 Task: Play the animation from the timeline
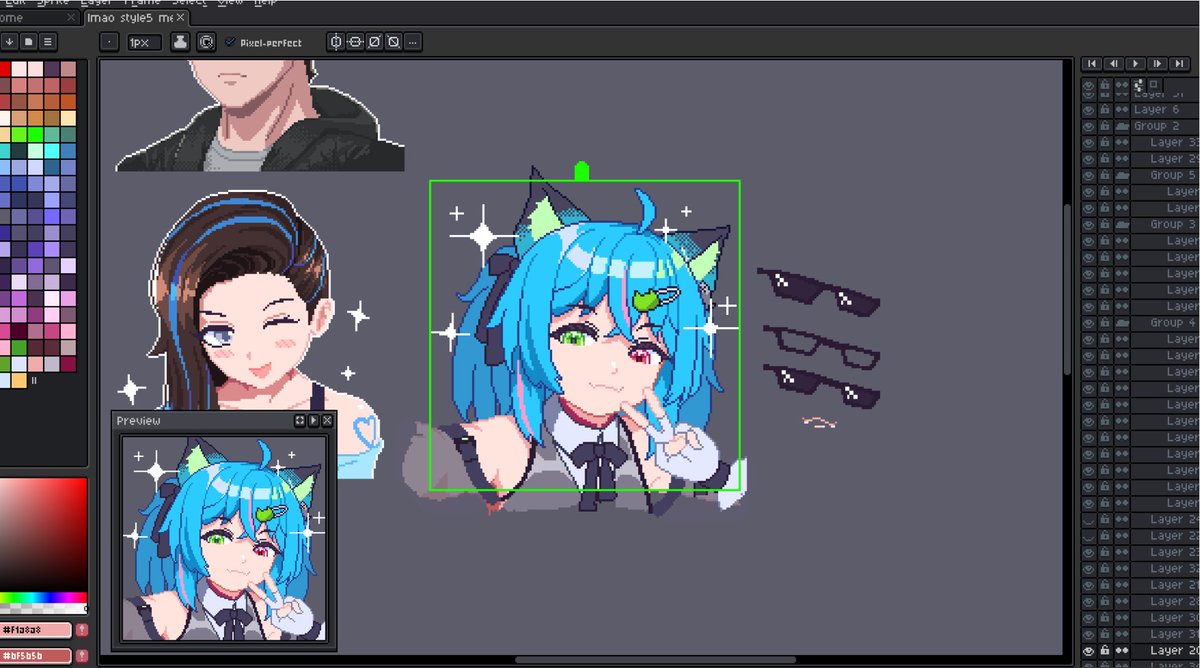coord(1135,63)
